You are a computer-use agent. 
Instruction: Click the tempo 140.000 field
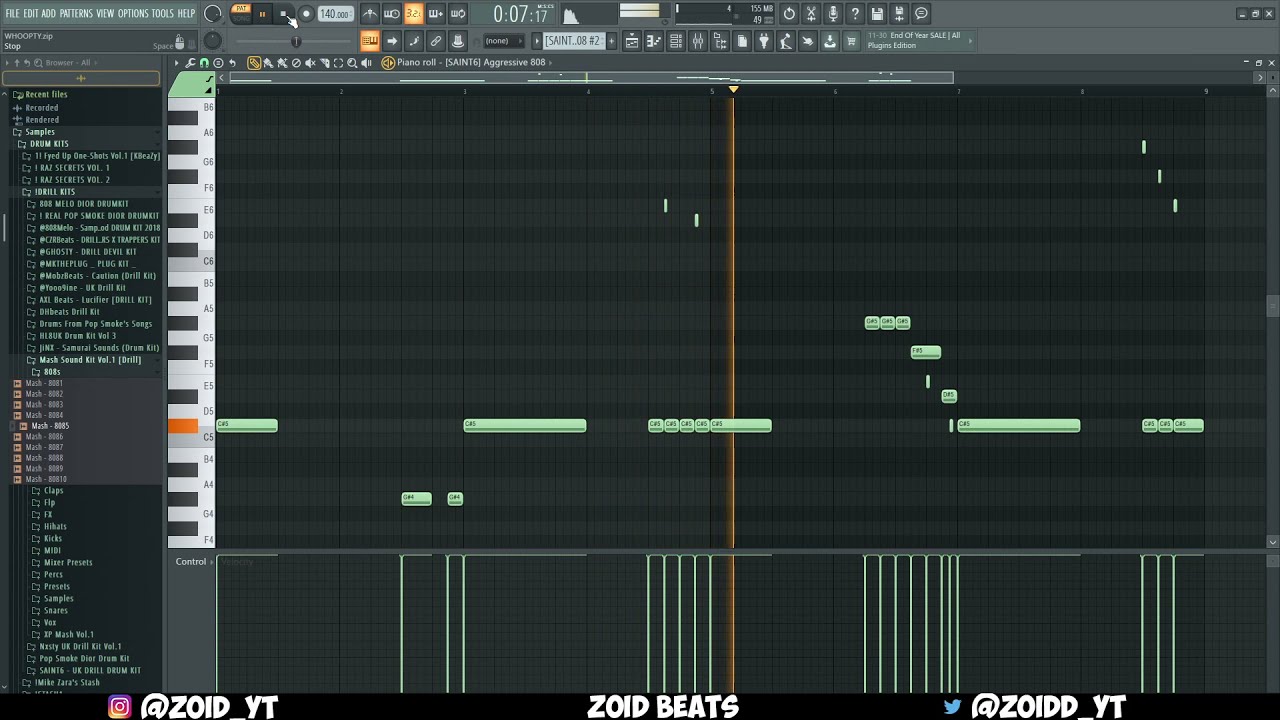coord(335,14)
